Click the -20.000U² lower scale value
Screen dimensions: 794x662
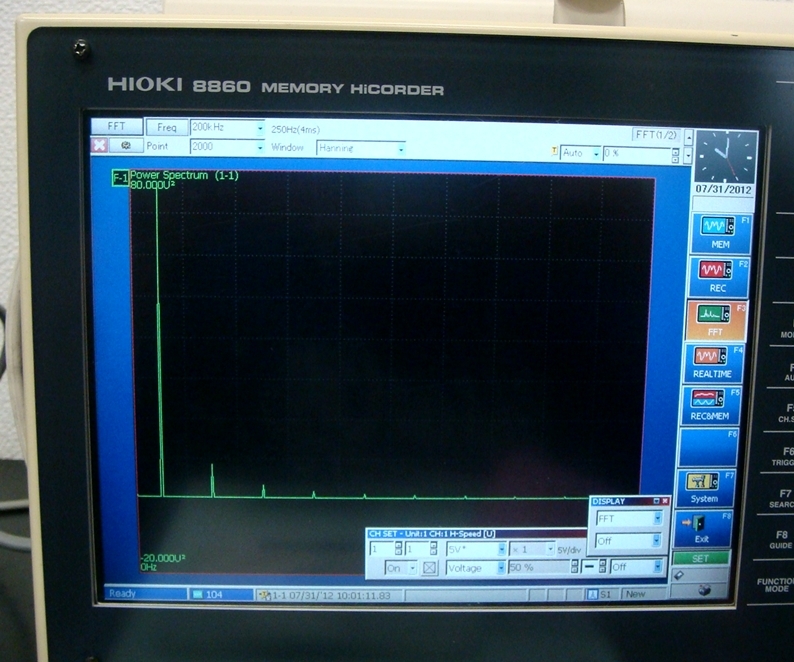(x=163, y=558)
